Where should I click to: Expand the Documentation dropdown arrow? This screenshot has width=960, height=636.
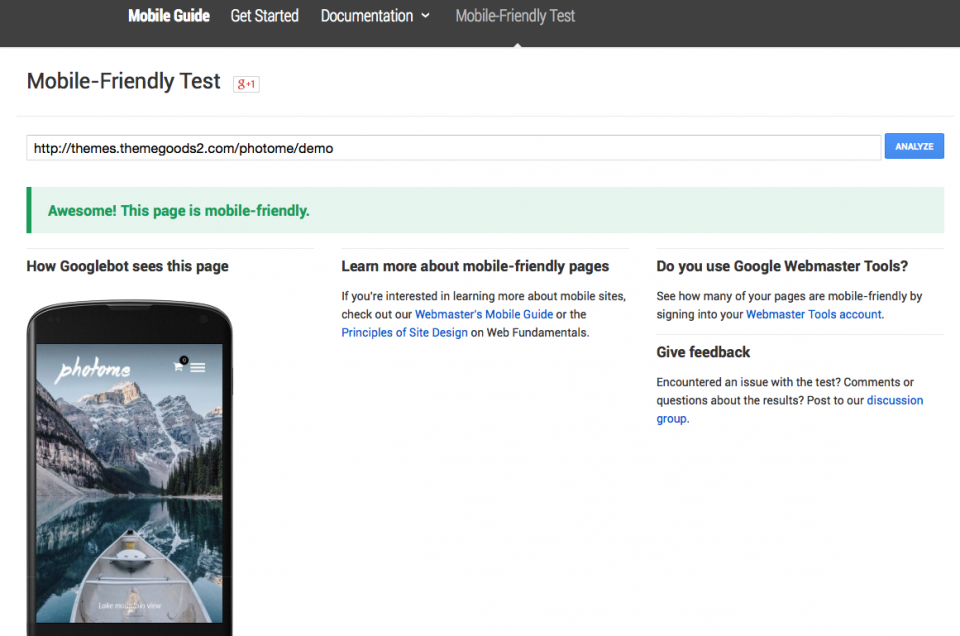tap(426, 16)
